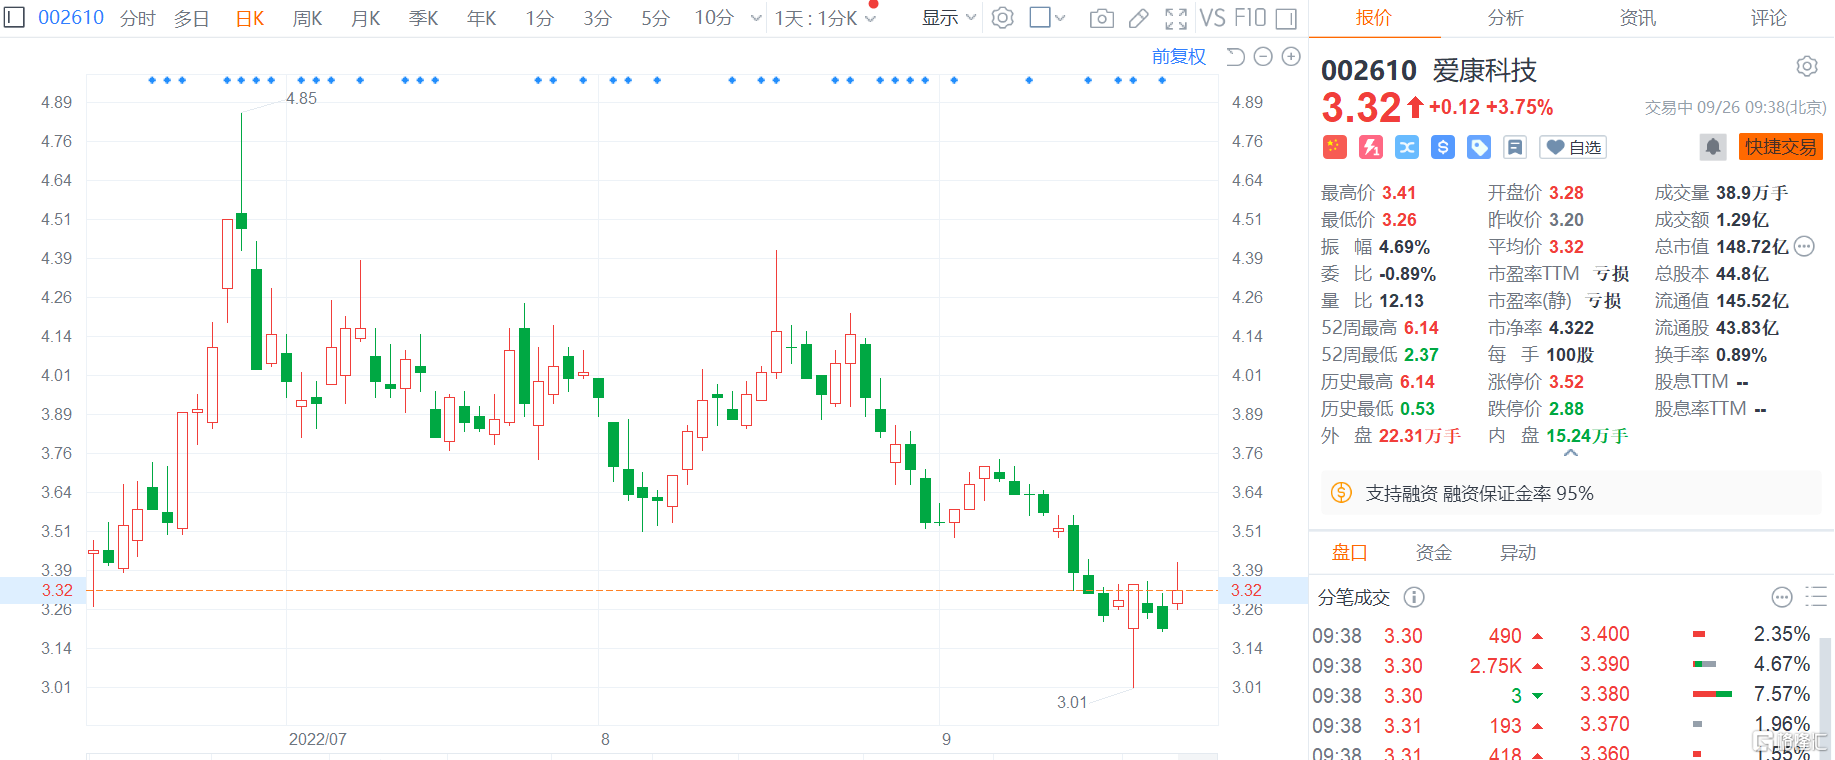Click the bookmark note icon
1835x760 pixels.
click(x=1515, y=147)
